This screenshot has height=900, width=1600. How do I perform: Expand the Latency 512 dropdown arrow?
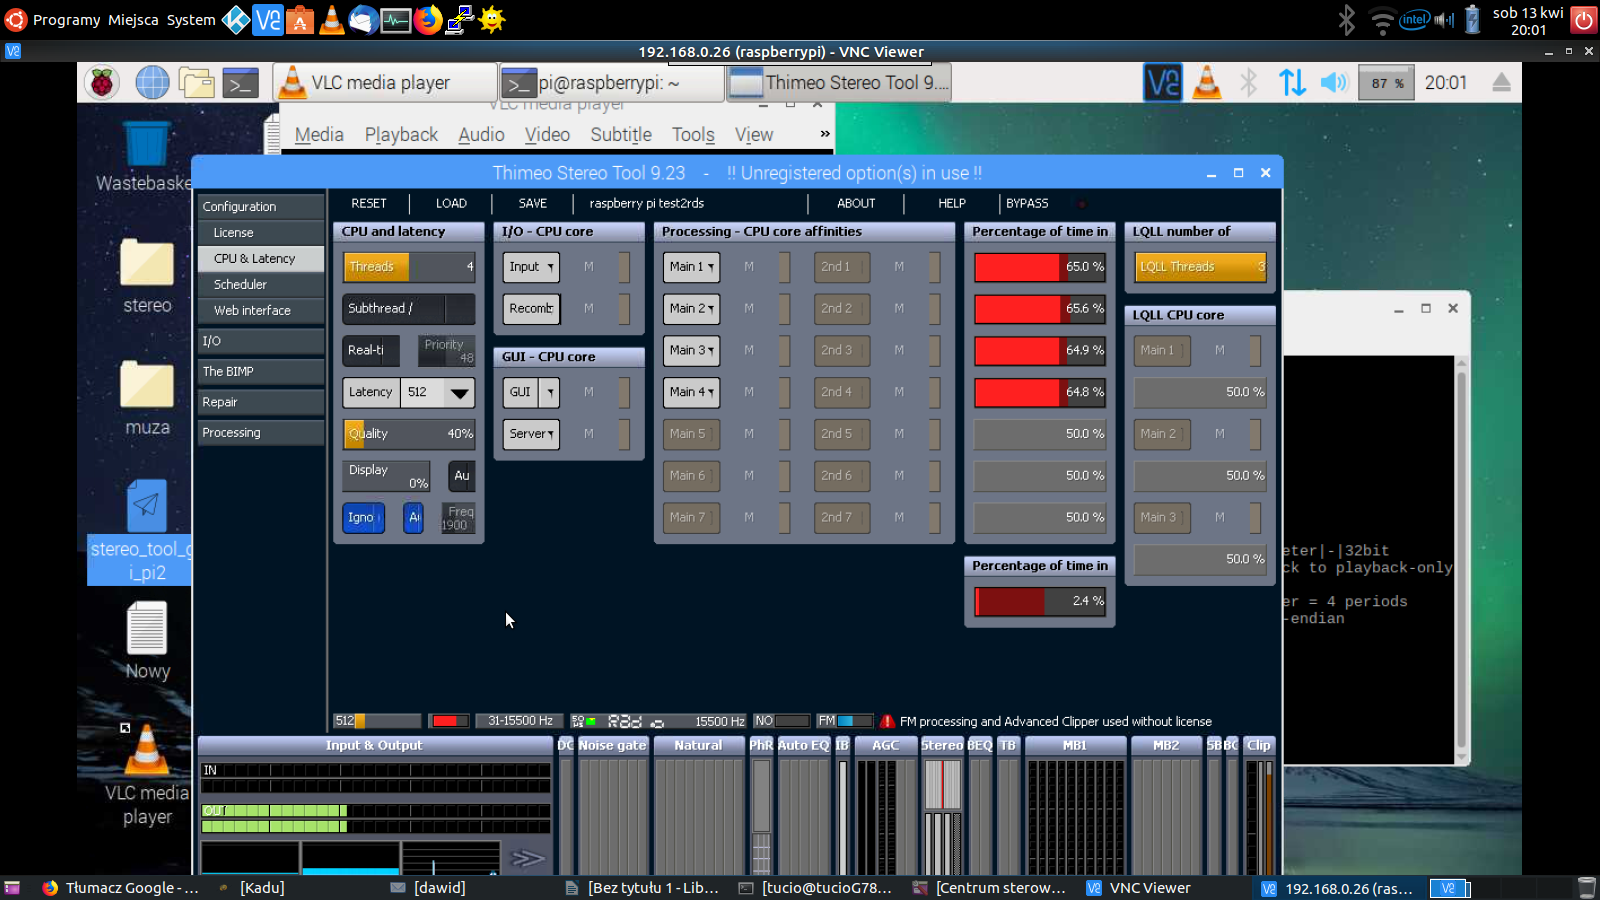[x=459, y=393]
